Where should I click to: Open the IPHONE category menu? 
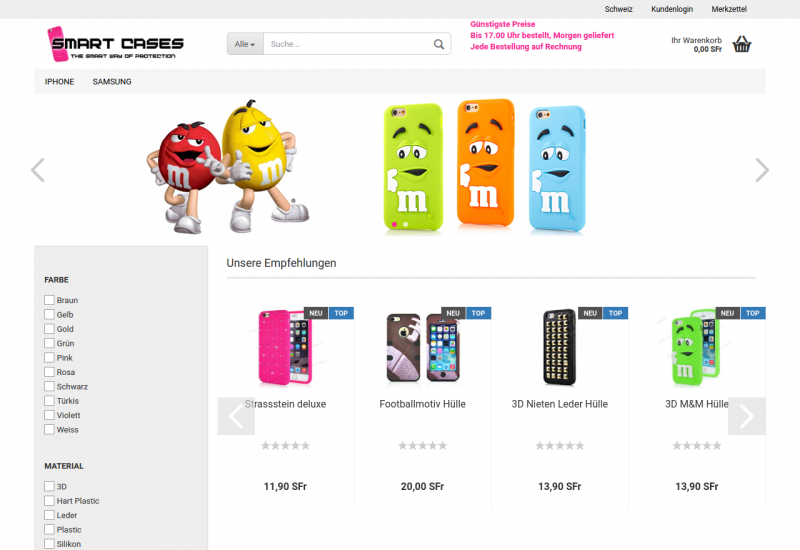(x=59, y=82)
